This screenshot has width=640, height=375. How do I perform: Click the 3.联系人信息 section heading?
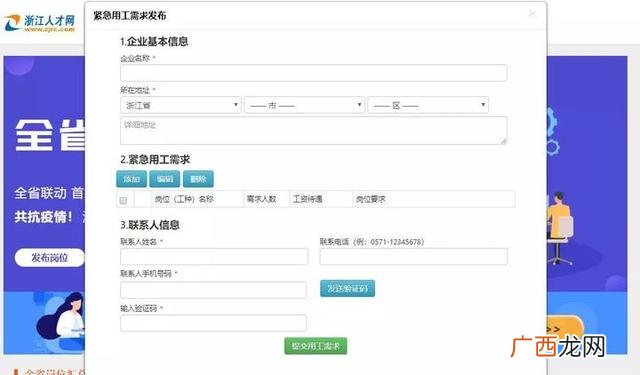[150, 225]
